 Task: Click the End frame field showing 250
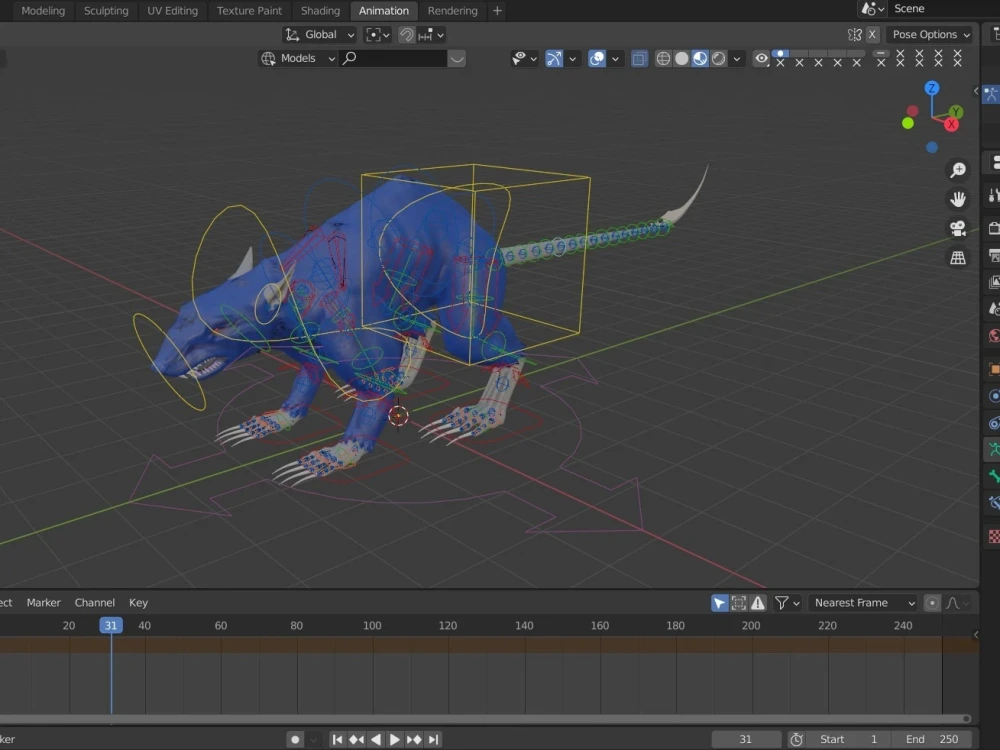(x=931, y=739)
